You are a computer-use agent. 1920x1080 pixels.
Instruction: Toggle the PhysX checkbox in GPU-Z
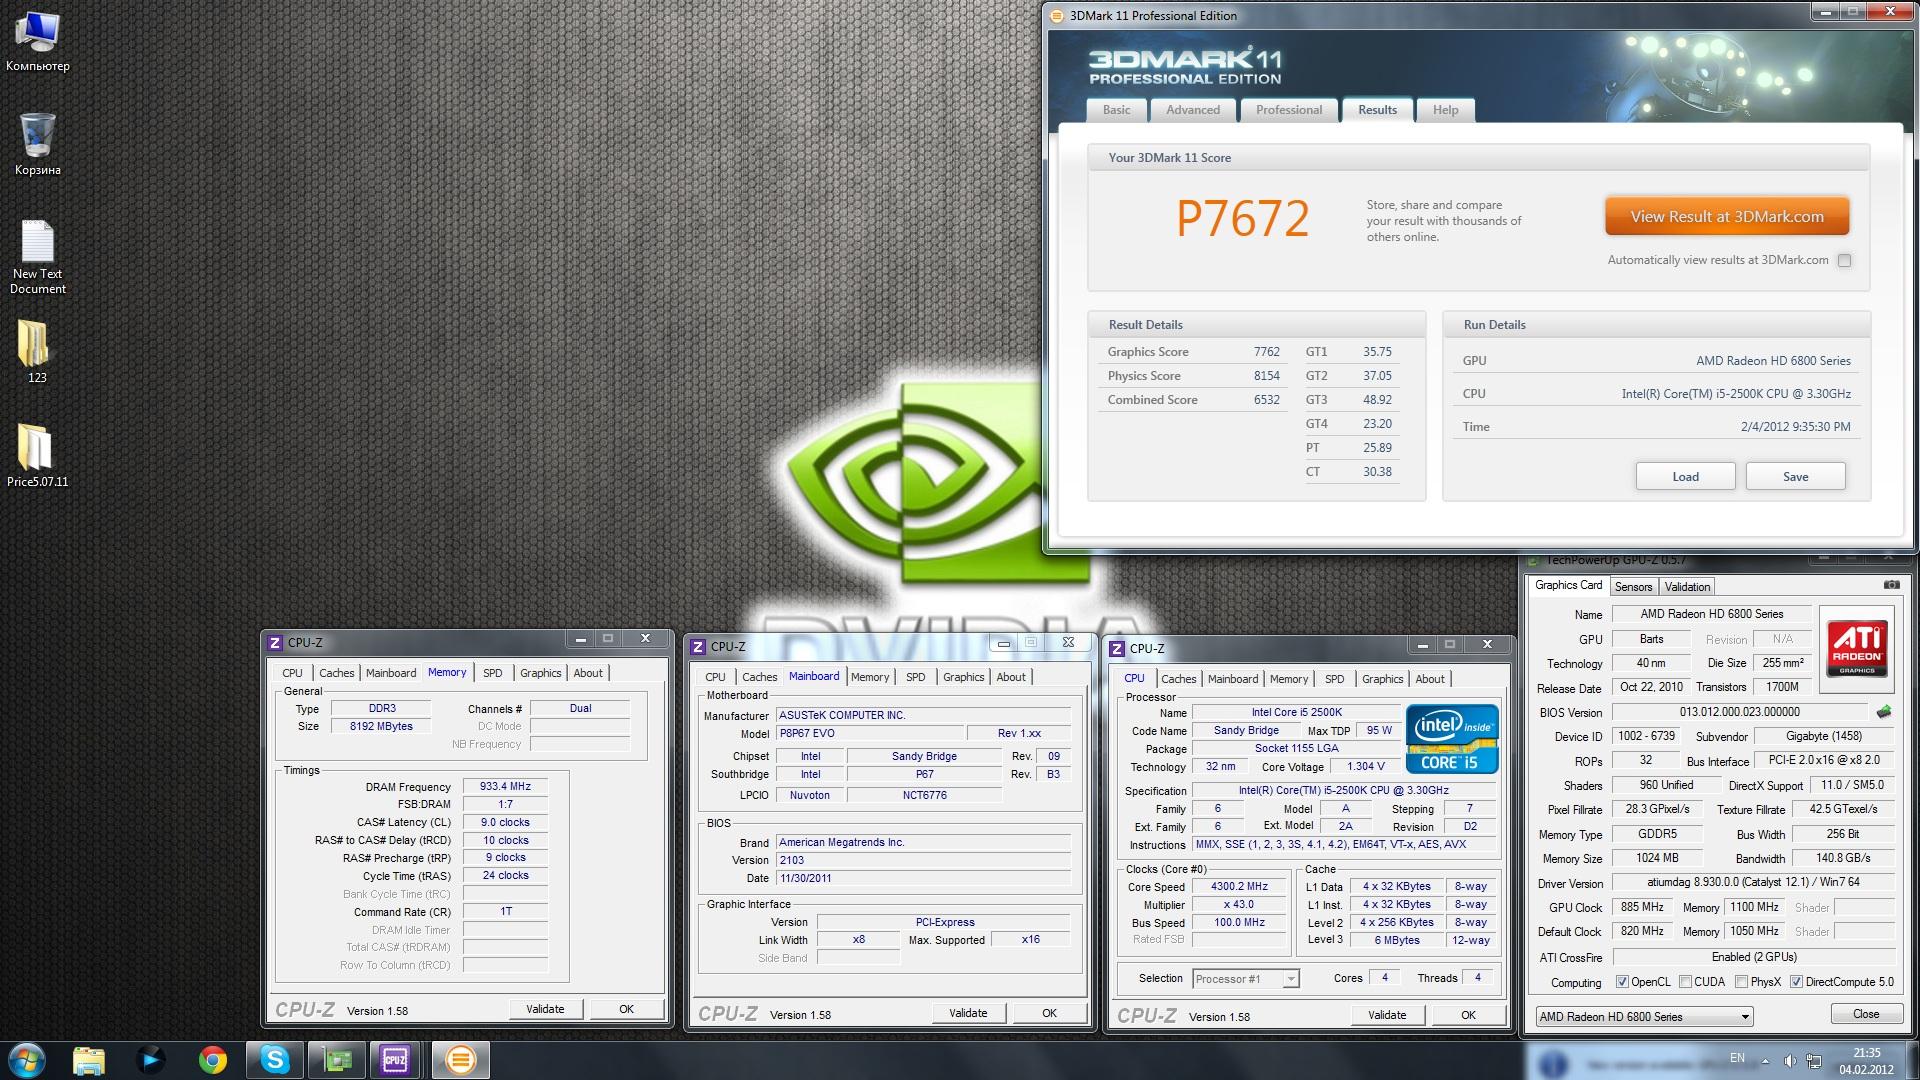coord(1741,982)
